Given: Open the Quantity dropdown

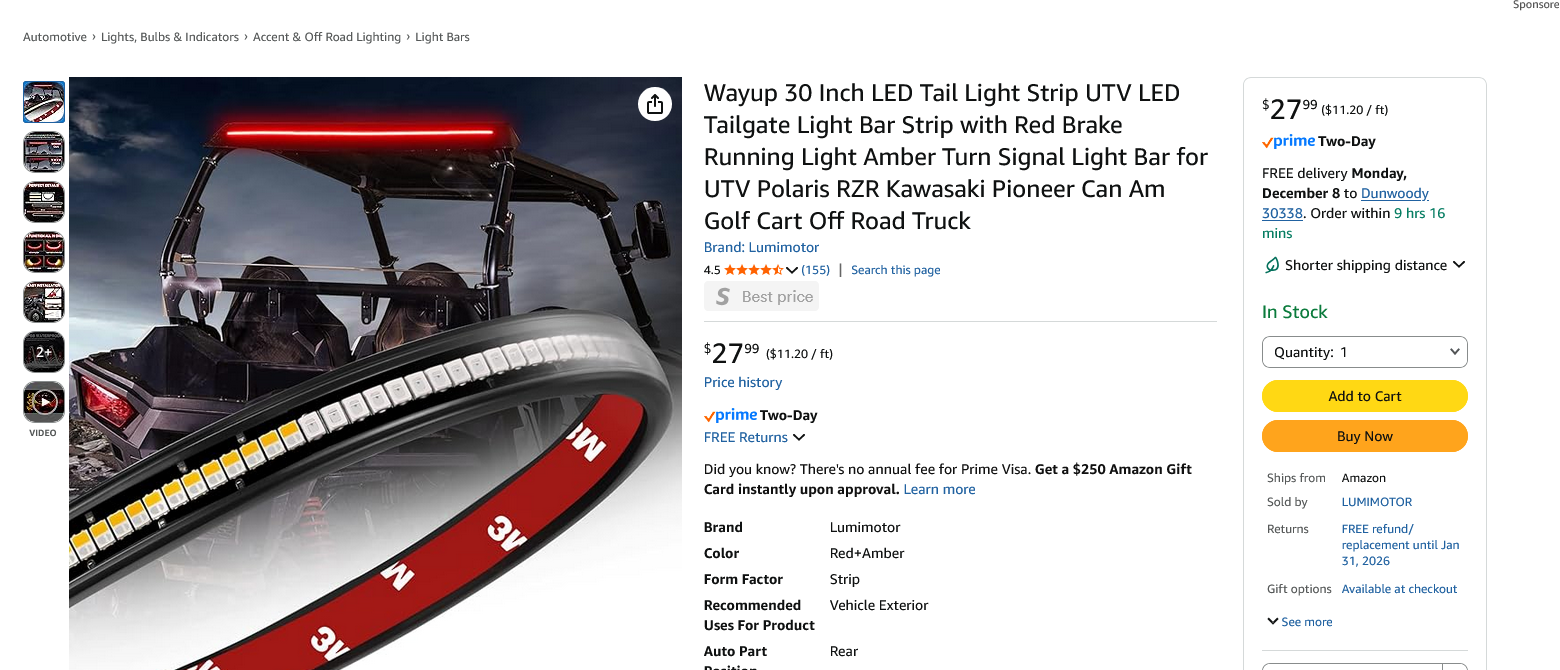Looking at the screenshot, I should coord(1365,352).
